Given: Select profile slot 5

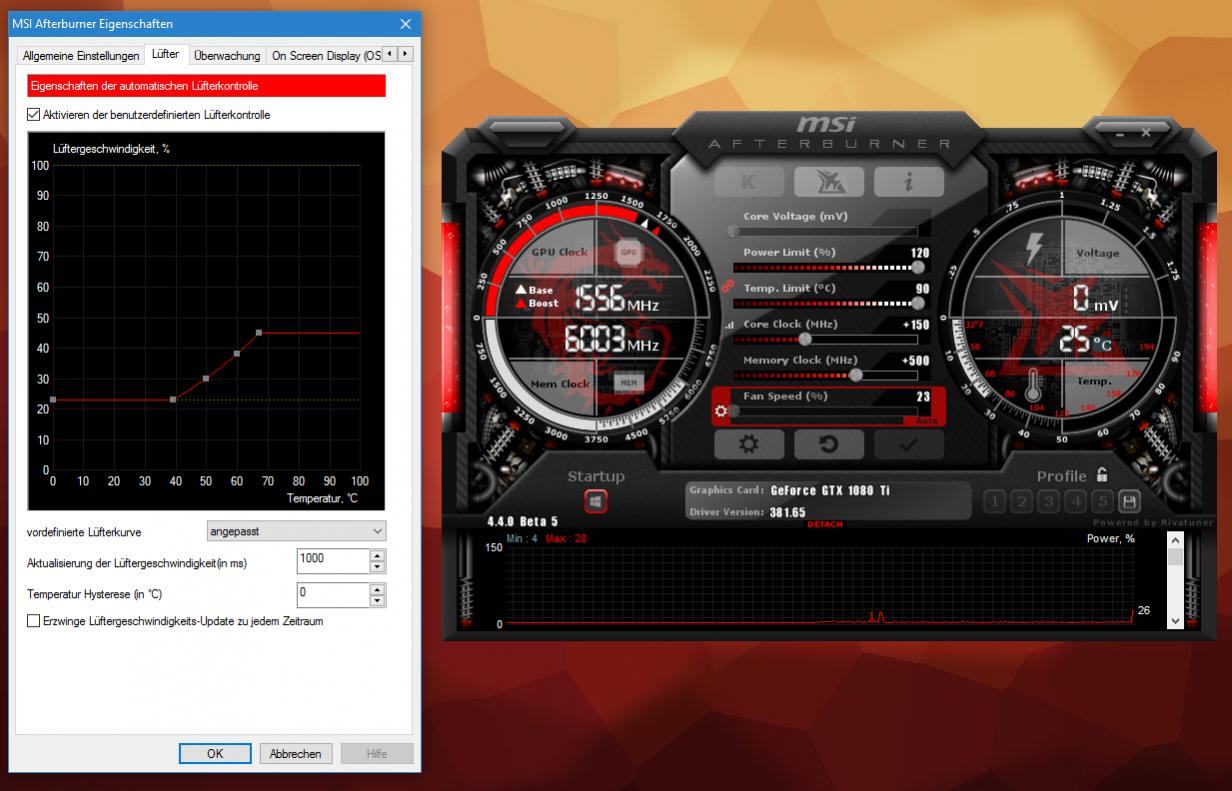Looking at the screenshot, I should pos(1102,502).
